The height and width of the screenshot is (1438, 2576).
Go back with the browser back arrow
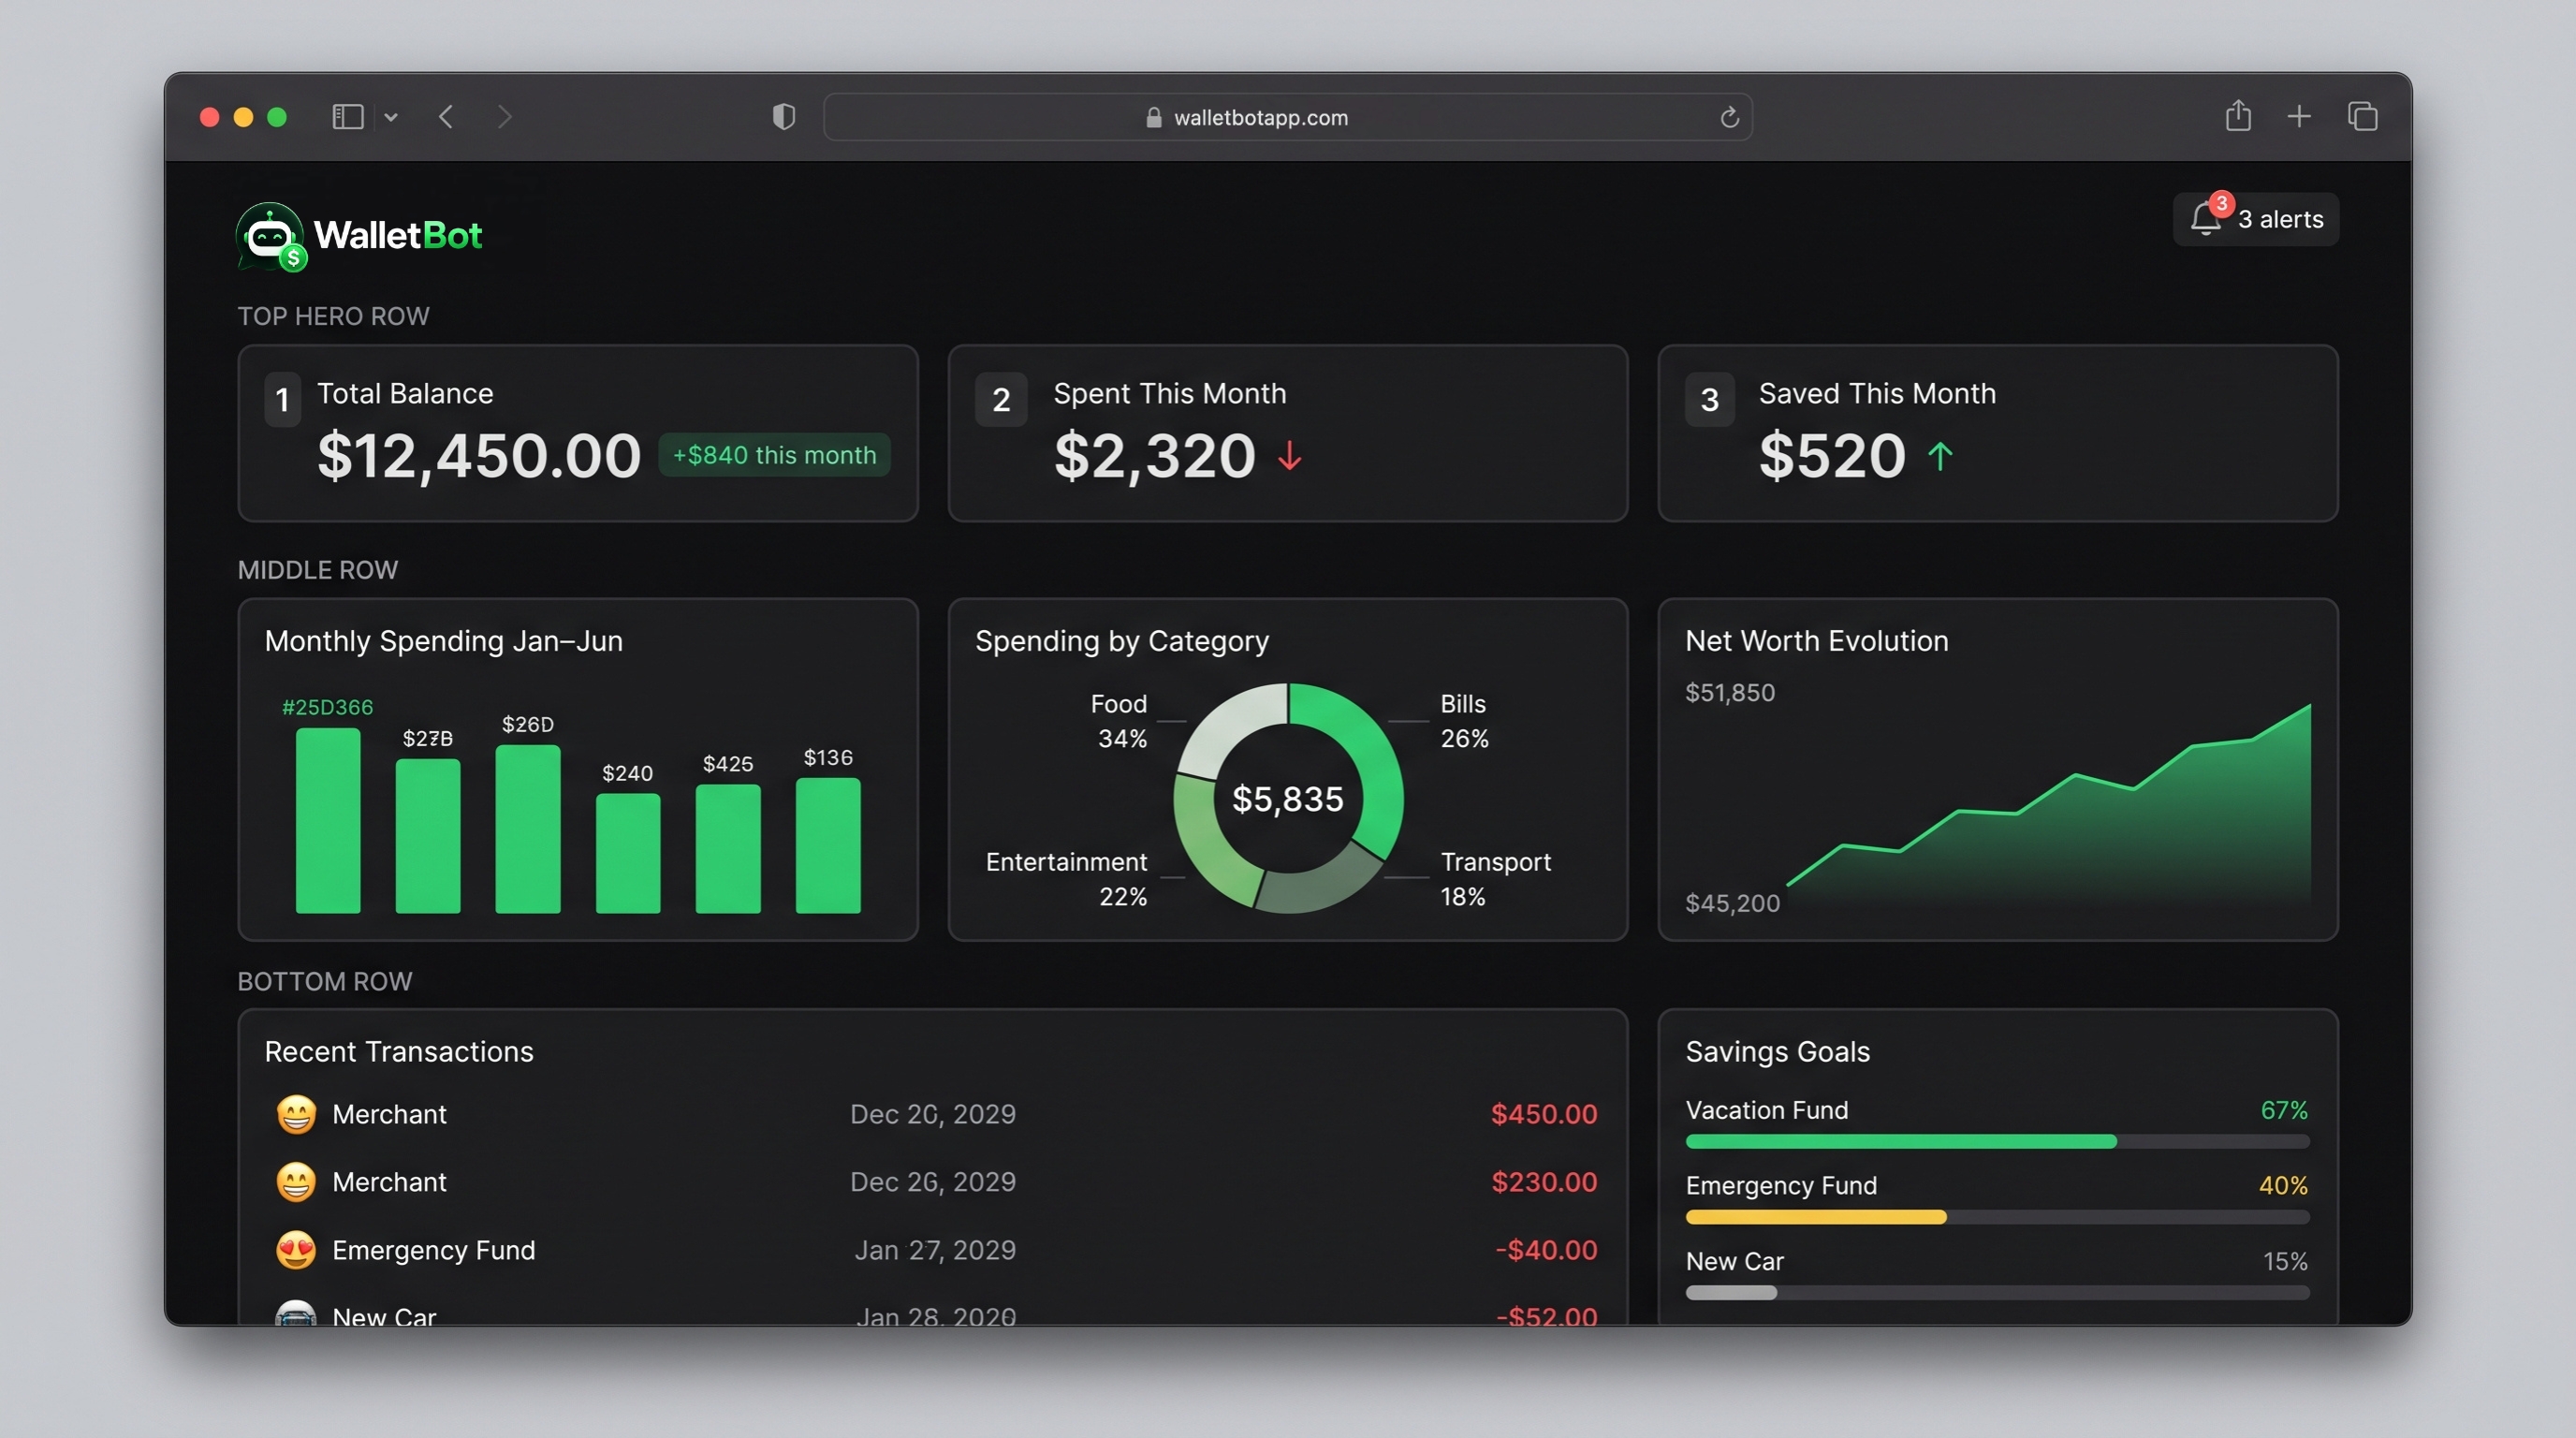tap(446, 117)
